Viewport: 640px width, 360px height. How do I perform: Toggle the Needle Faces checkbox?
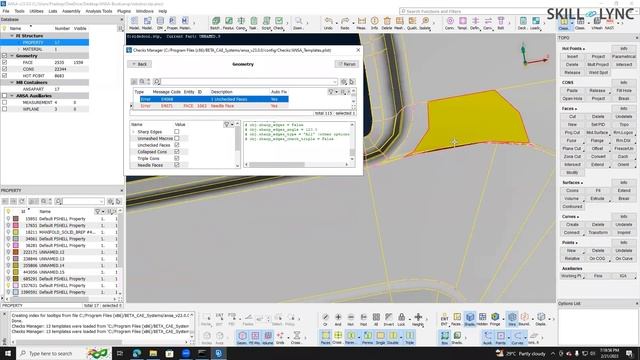coord(177,165)
